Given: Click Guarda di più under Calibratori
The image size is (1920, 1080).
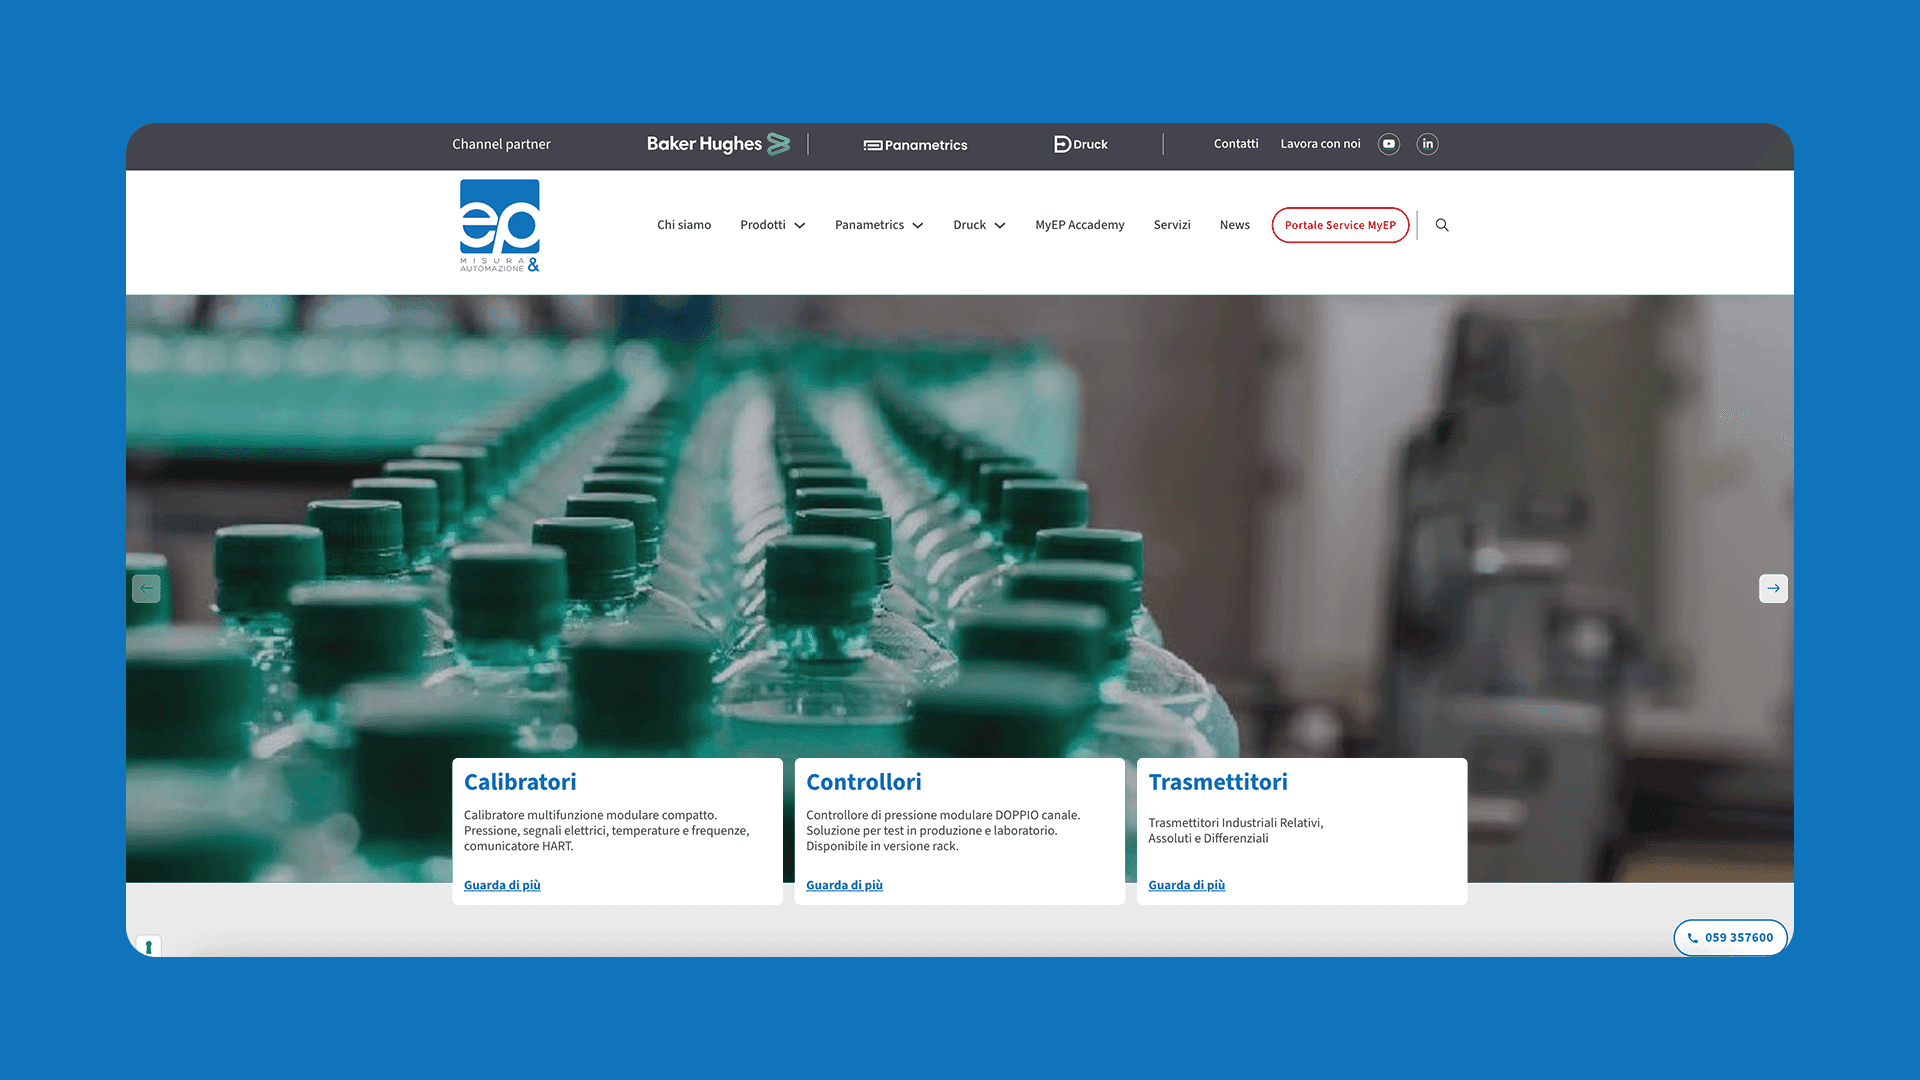Looking at the screenshot, I should pyautogui.click(x=502, y=885).
